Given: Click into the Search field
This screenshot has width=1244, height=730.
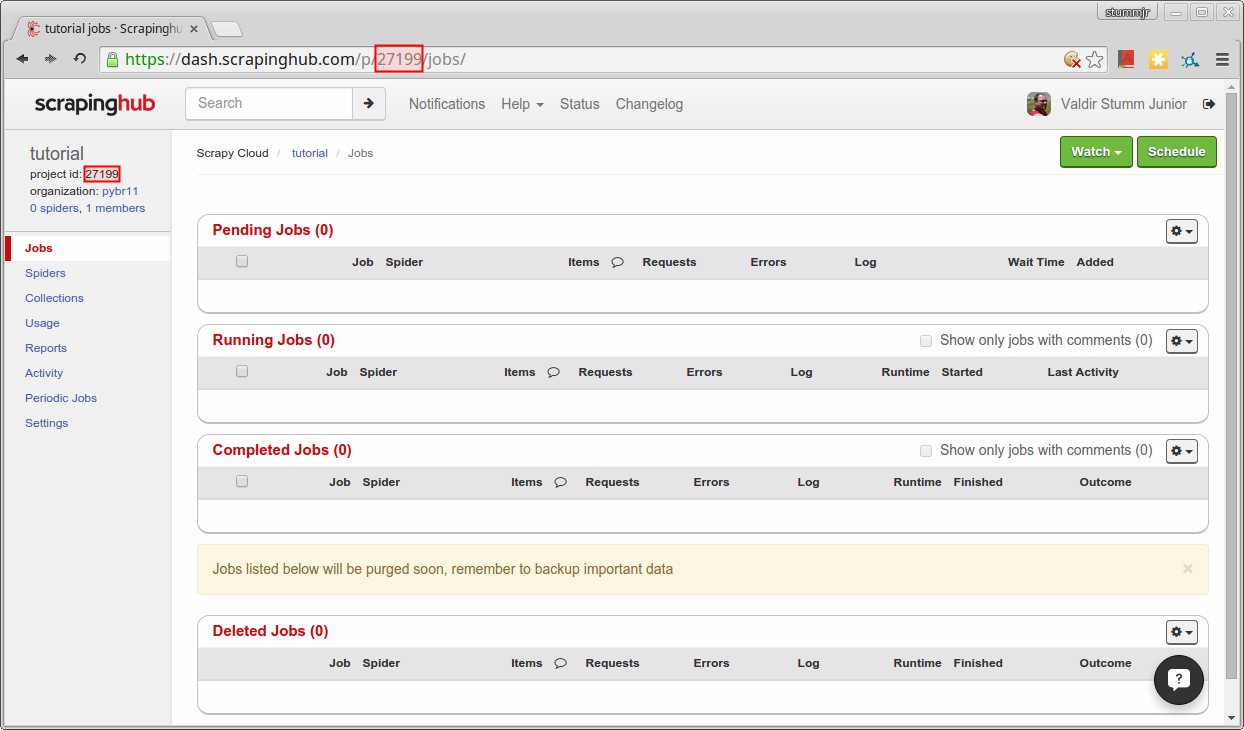Looking at the screenshot, I should click(x=269, y=103).
